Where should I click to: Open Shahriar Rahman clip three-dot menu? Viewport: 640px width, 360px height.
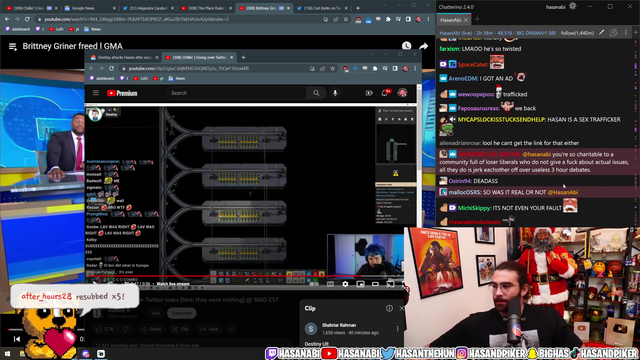tap(398, 329)
